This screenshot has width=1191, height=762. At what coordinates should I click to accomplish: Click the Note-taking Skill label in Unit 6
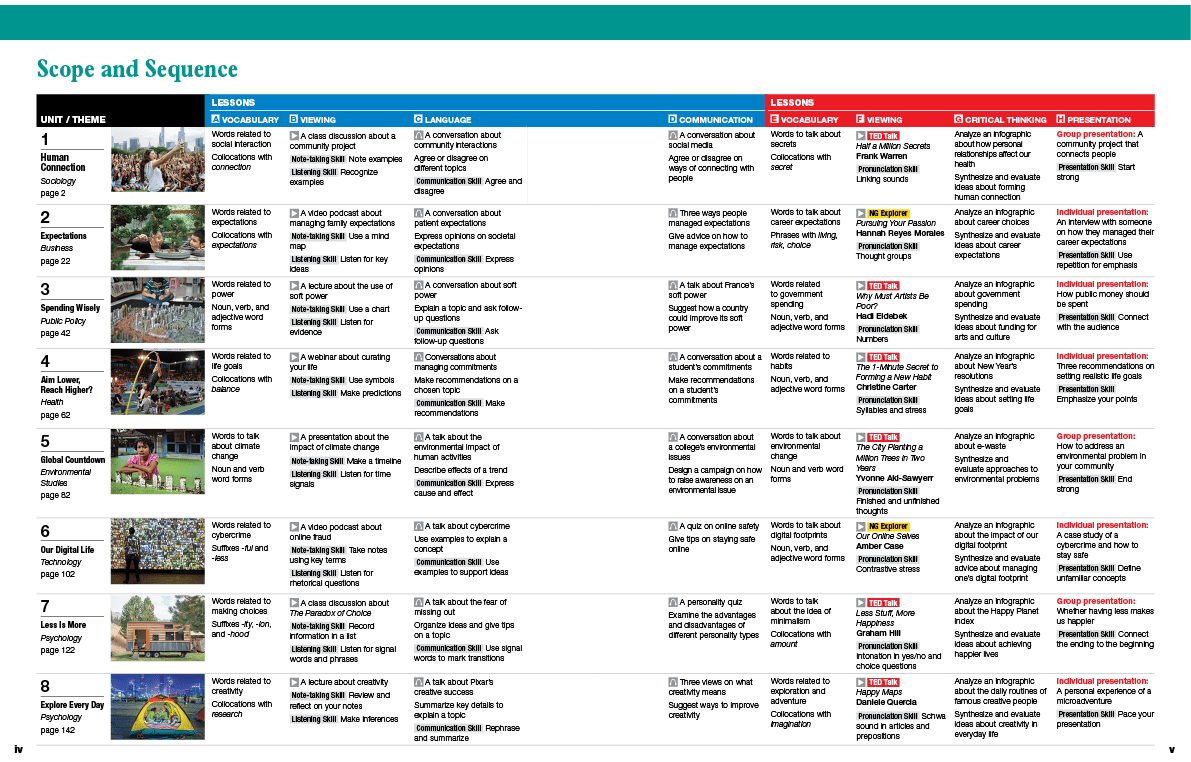tap(317, 550)
